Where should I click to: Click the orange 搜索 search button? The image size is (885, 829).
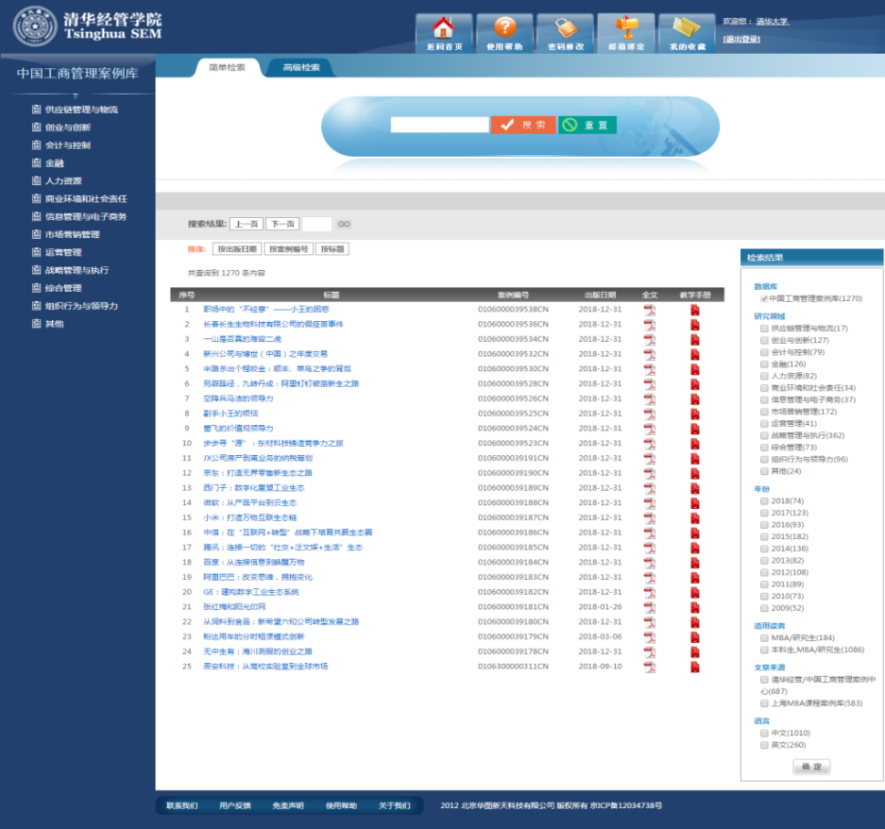tap(523, 125)
